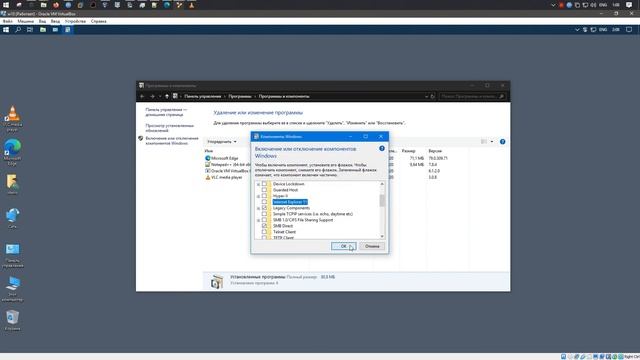This screenshot has height=360, width=640.
Task: Open turn Windows features on or off link
Action: [x=172, y=141]
